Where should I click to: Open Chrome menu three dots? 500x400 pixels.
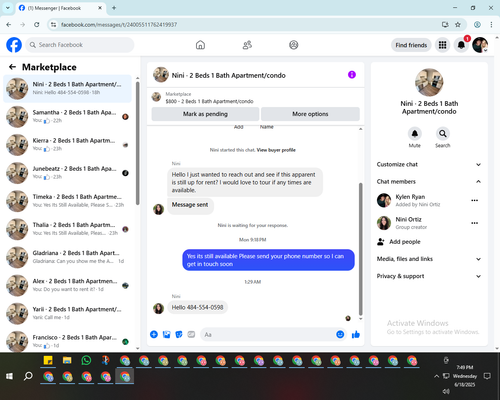coord(491,24)
